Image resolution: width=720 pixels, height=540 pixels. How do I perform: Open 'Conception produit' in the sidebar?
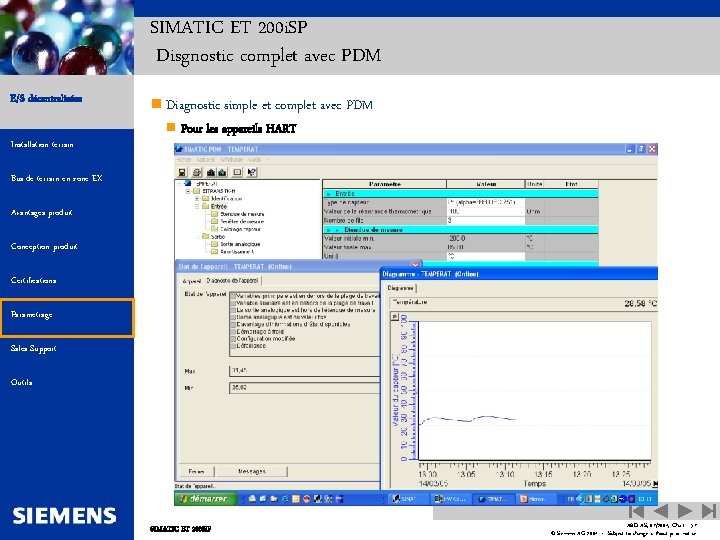44,247
